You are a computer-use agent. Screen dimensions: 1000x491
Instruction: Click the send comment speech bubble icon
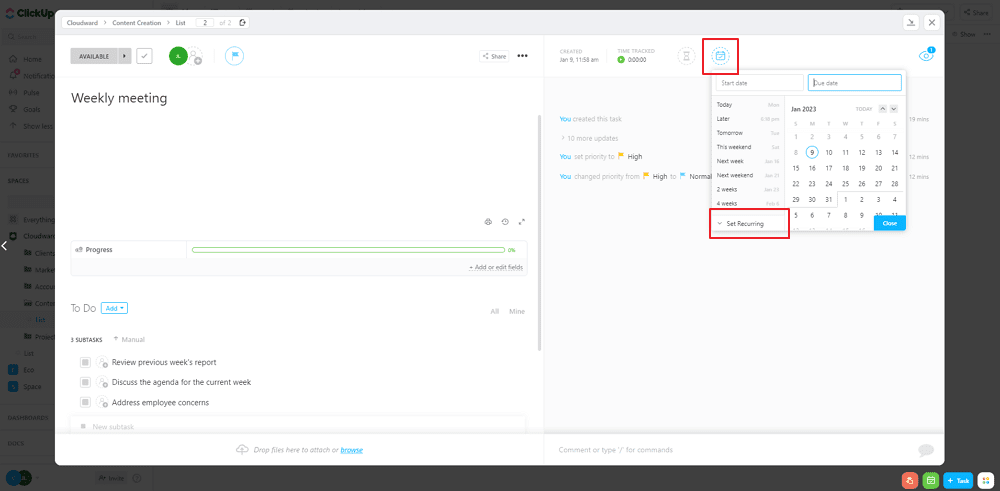coord(926,450)
